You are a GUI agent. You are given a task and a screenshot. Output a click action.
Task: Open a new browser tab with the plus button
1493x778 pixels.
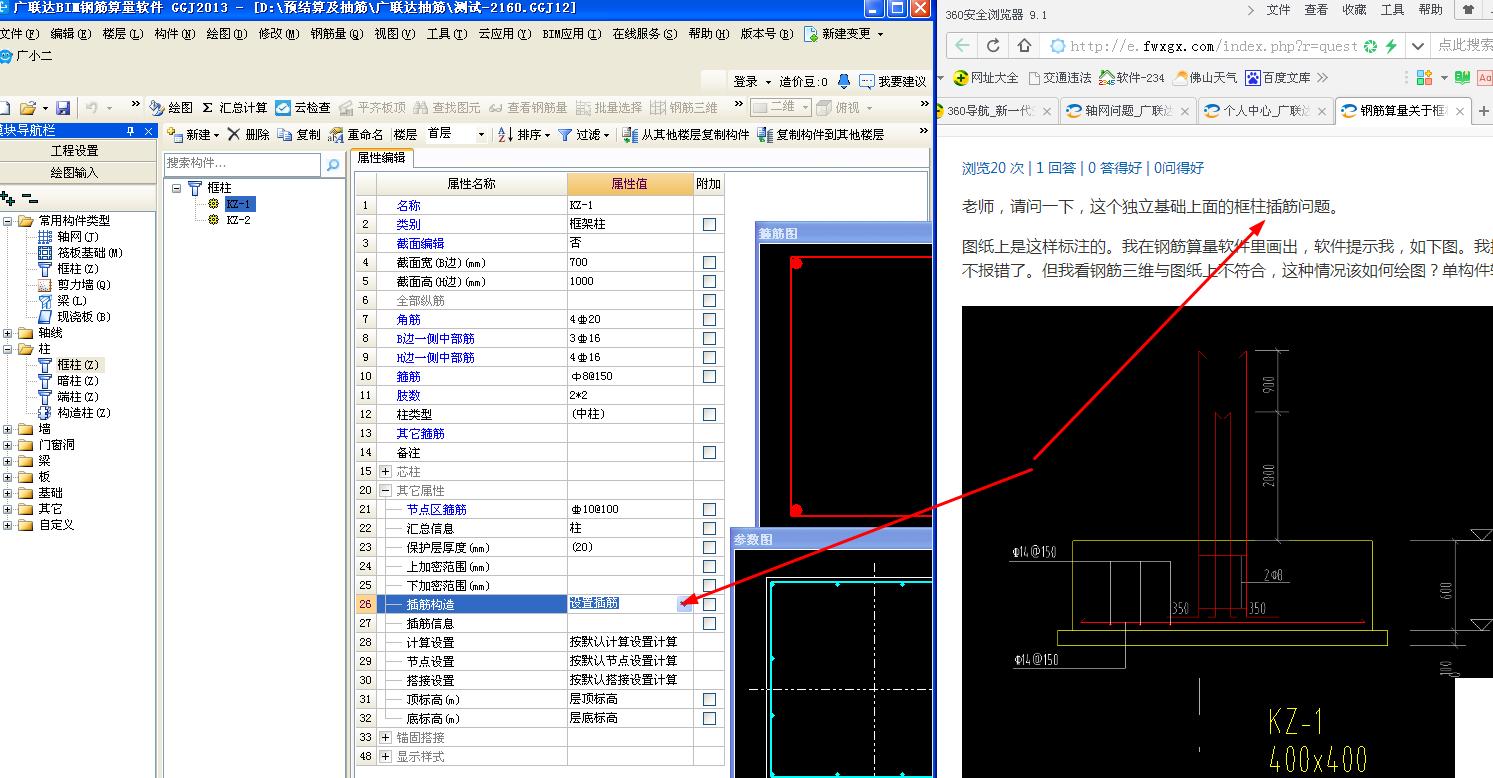1483,111
